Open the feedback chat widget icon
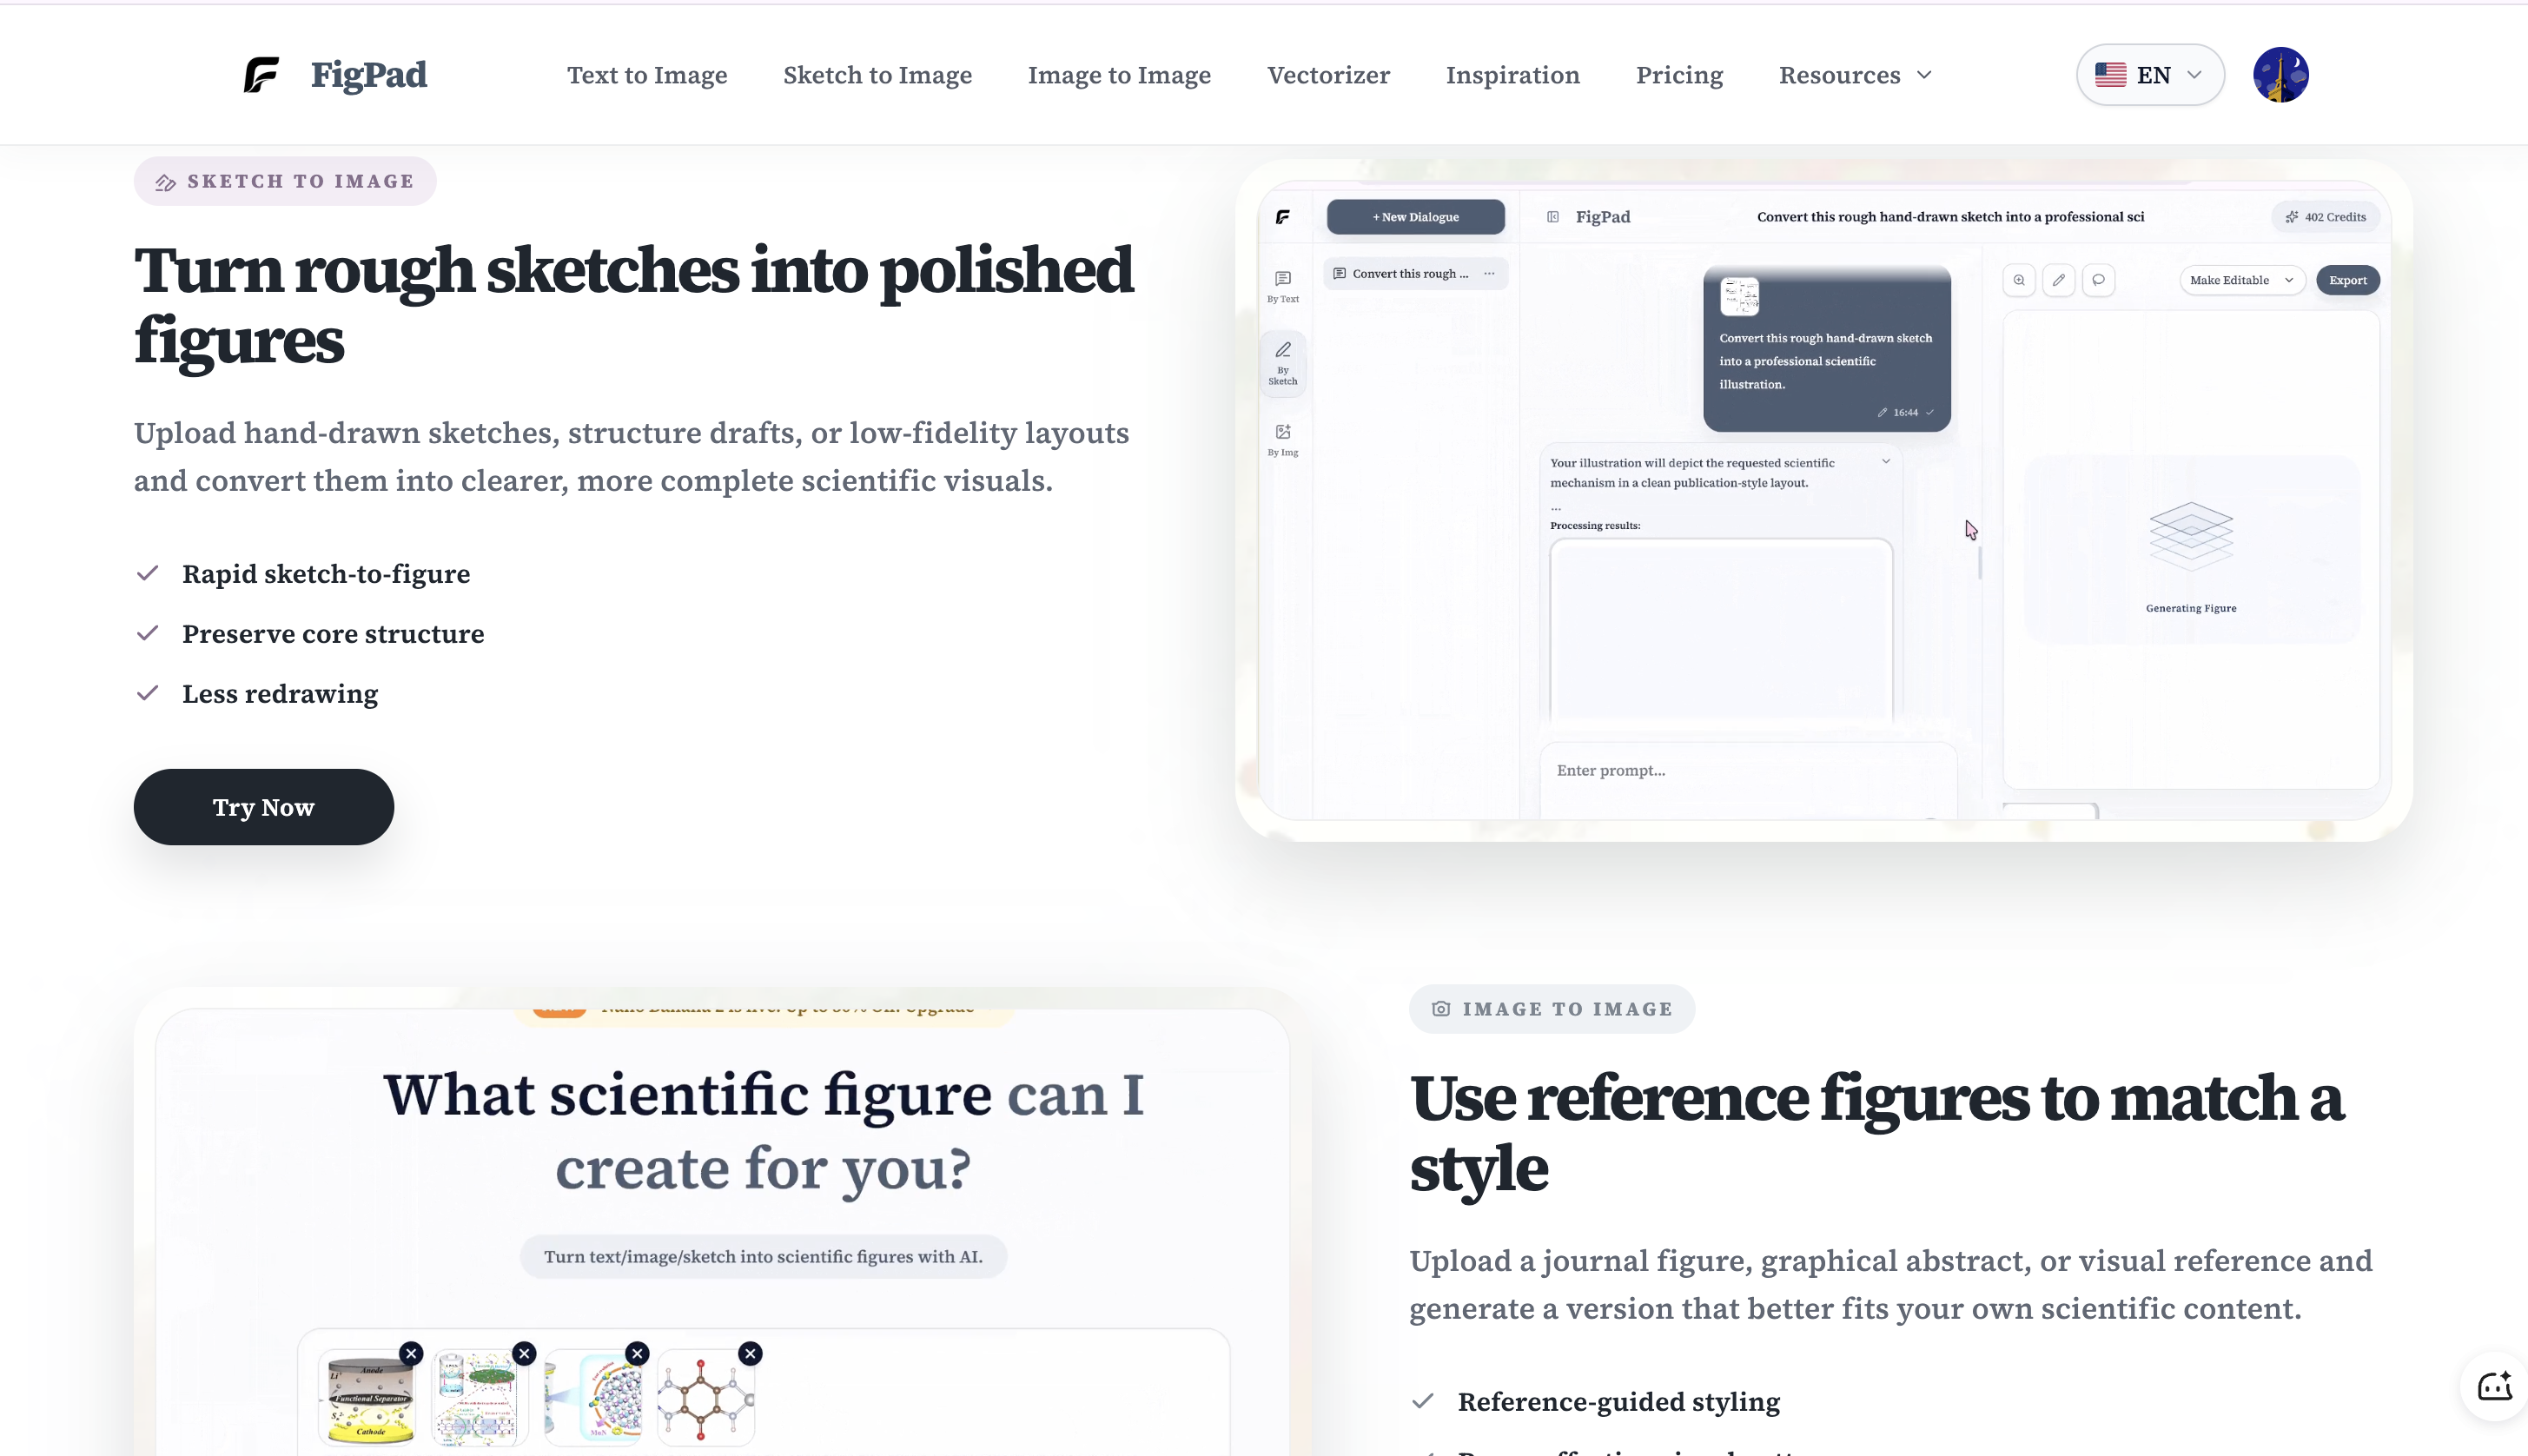2528x1456 pixels. click(x=2494, y=1386)
